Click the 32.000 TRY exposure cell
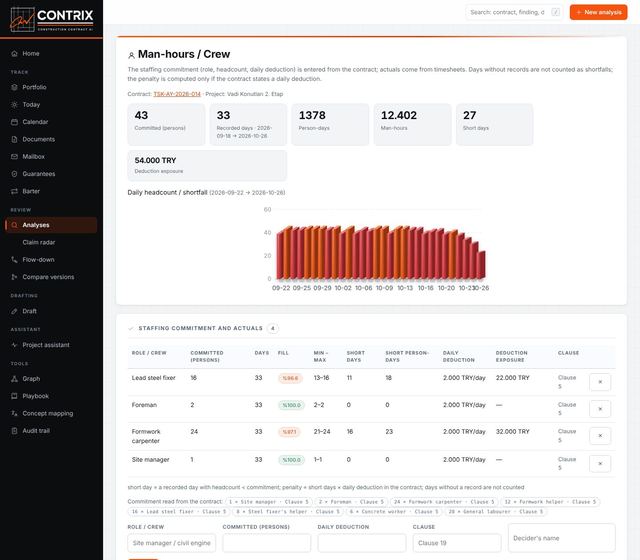 512,431
